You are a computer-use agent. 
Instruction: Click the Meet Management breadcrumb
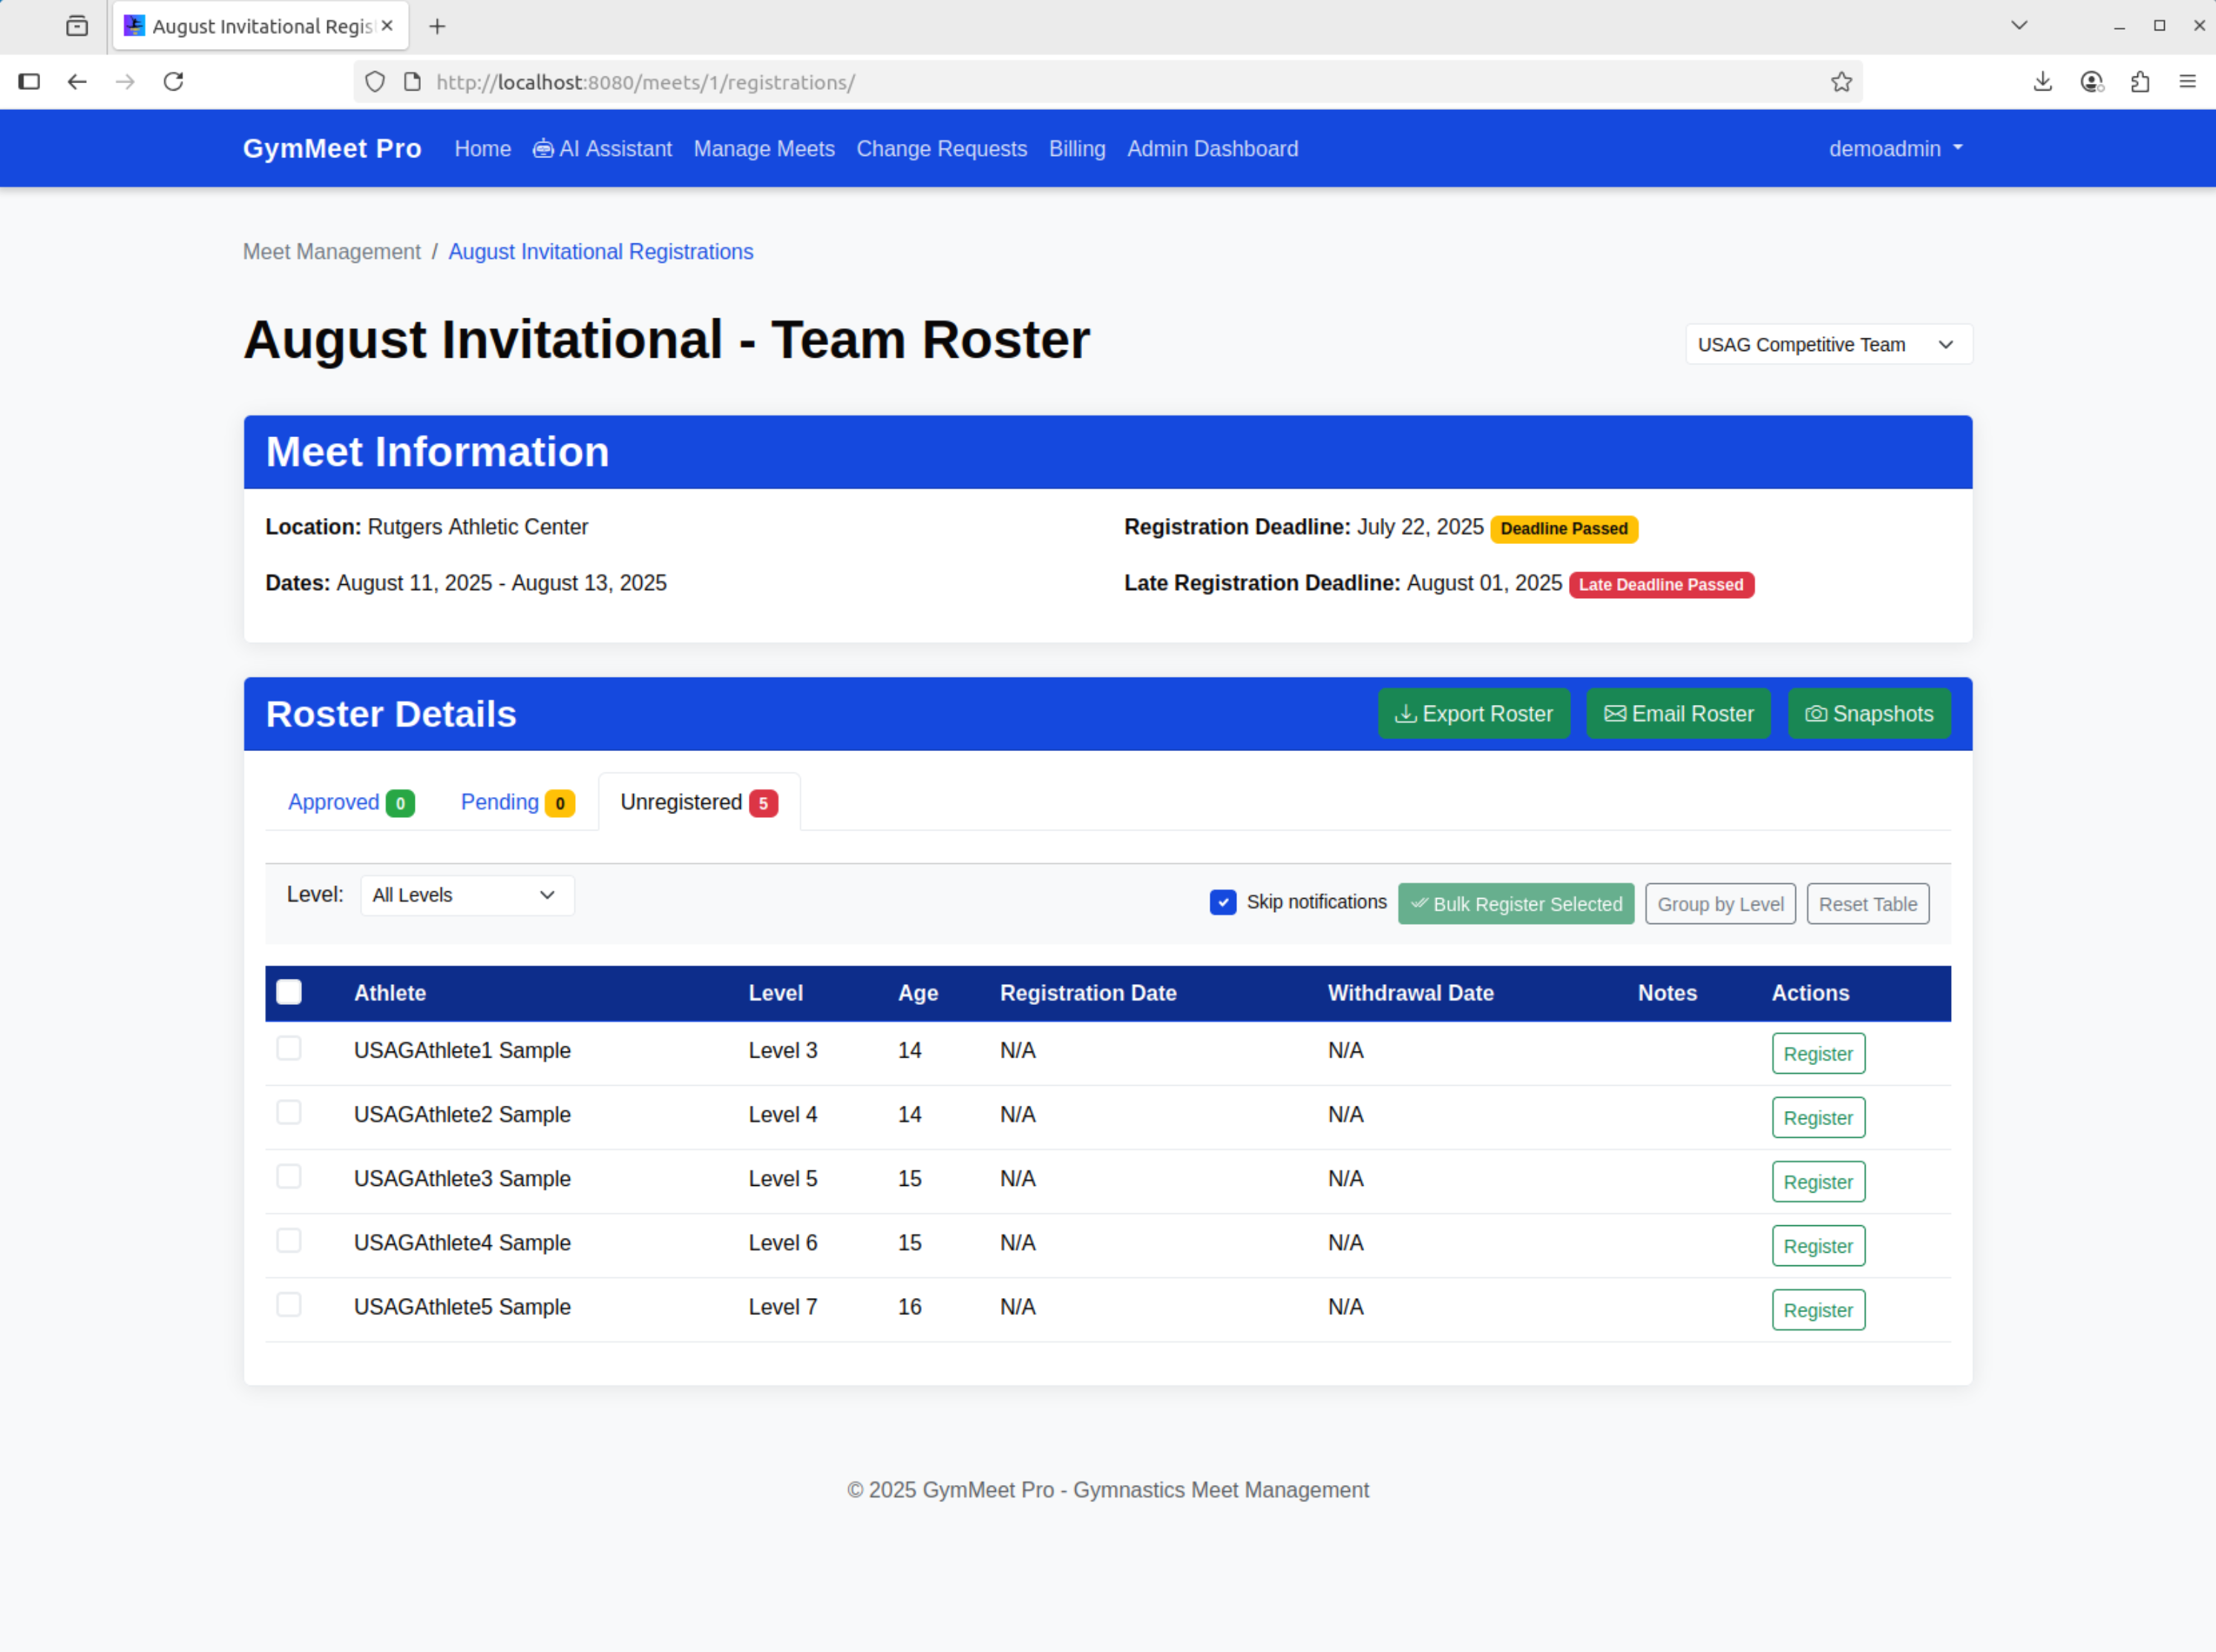click(331, 252)
